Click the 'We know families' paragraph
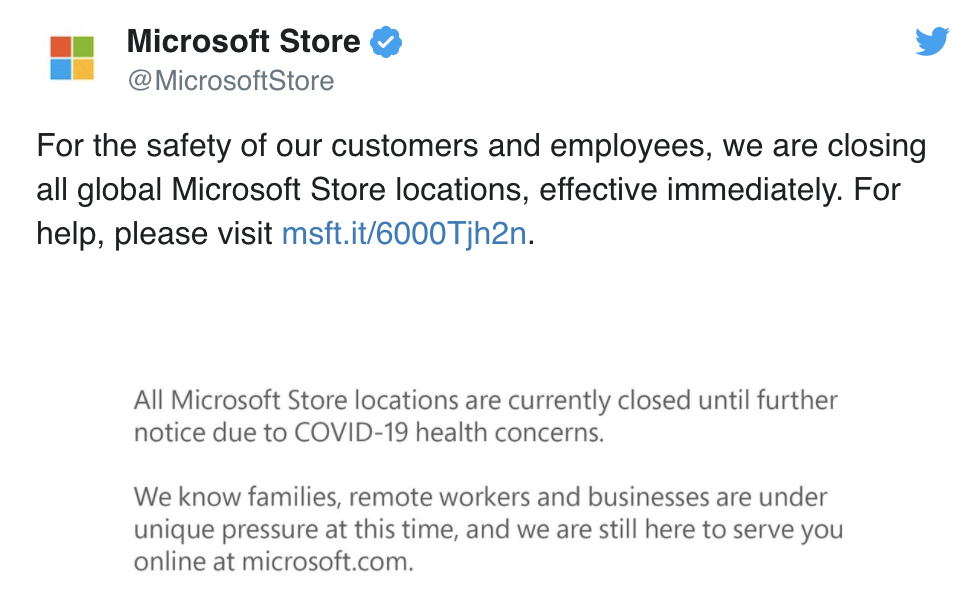The width and height of the screenshot is (972, 610). click(x=488, y=529)
